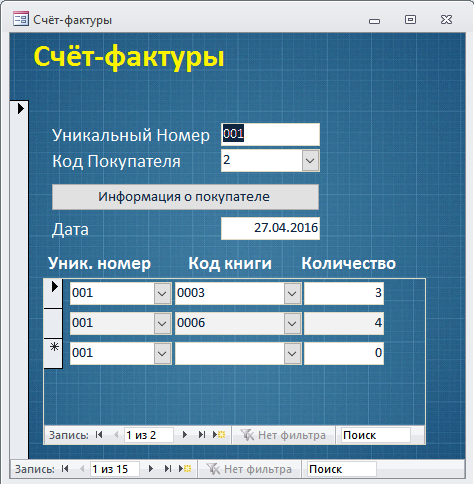Expand book code dropdown showing 0003

pos(292,293)
